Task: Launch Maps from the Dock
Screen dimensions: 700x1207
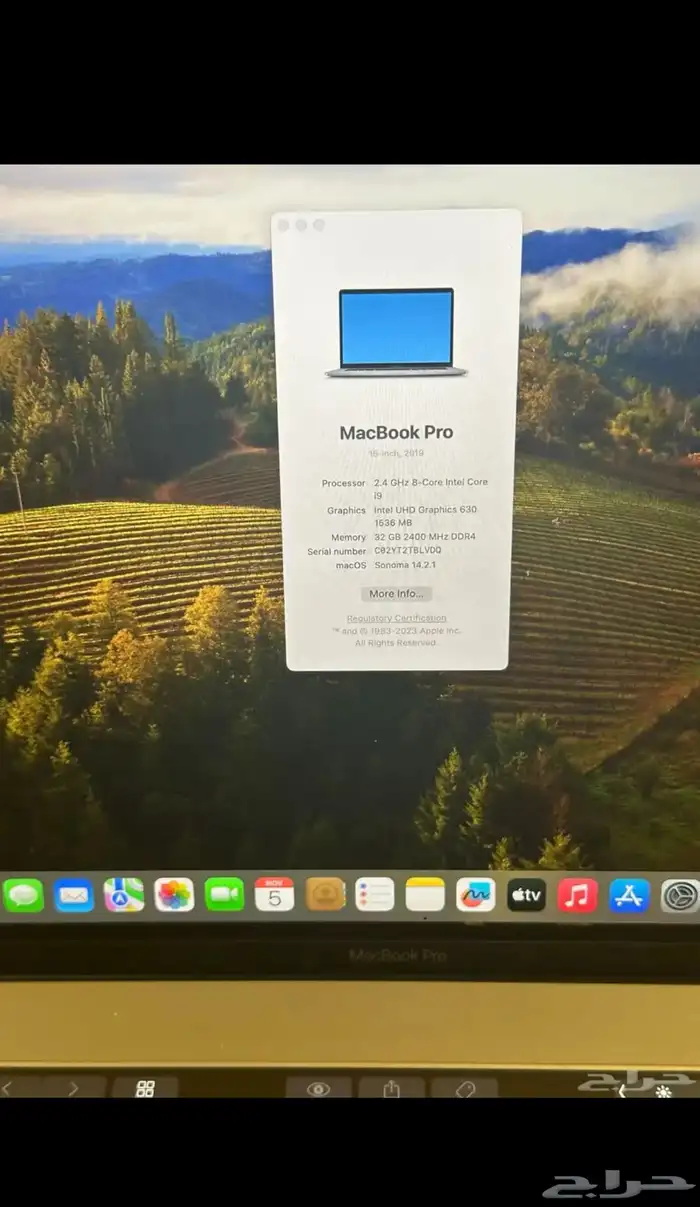Action: tap(124, 894)
